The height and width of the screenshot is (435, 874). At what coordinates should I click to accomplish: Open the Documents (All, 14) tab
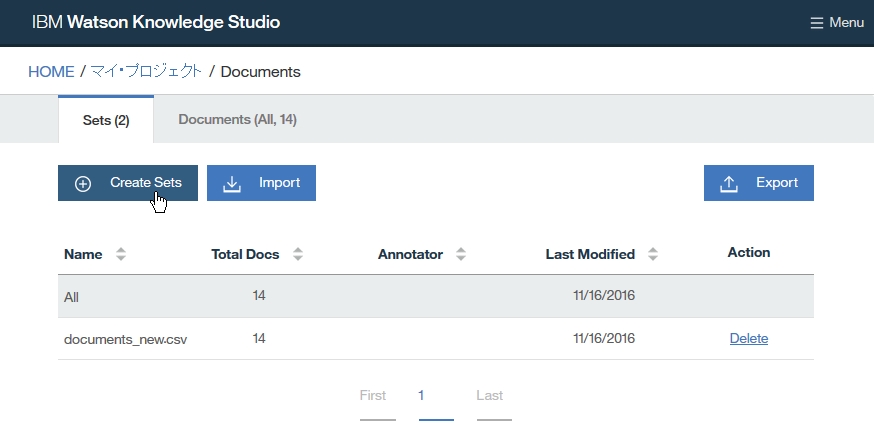(x=237, y=120)
